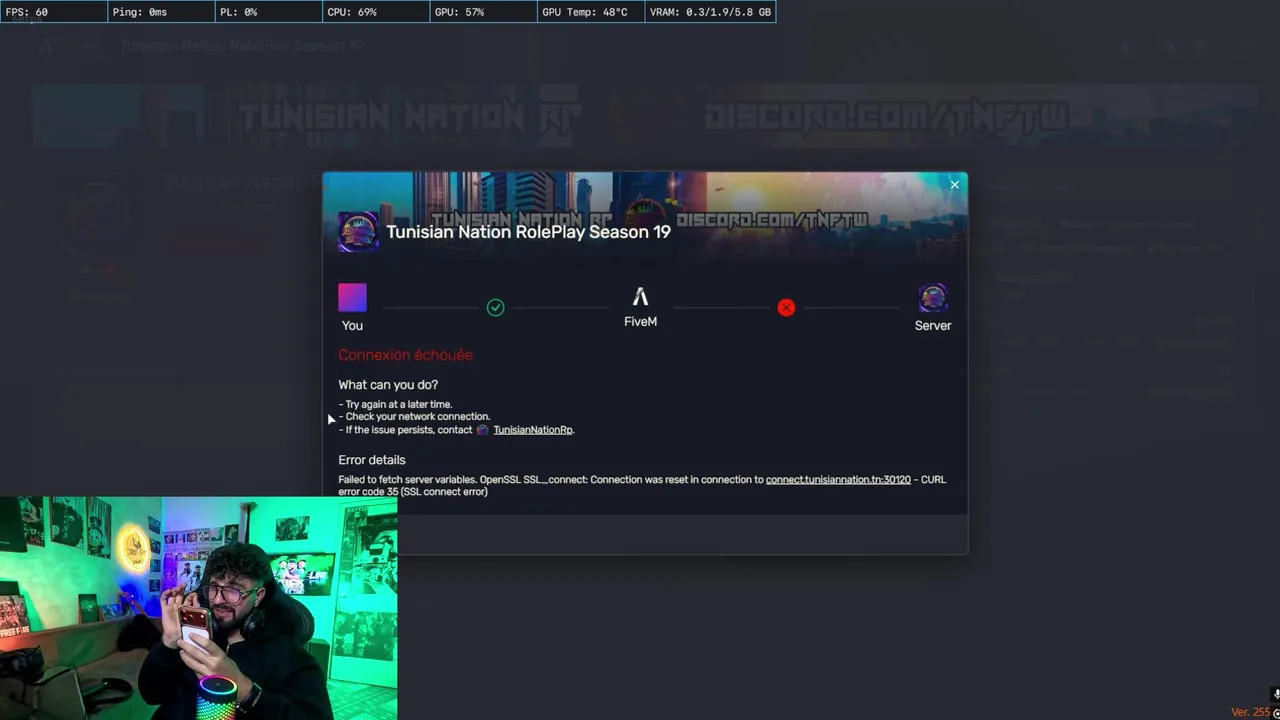
Task: Click the Error details heading
Action: pyautogui.click(x=372, y=460)
